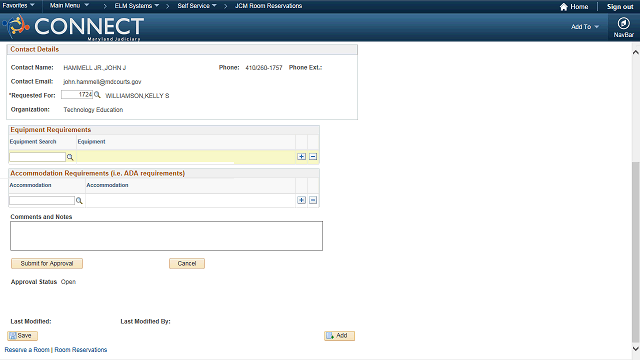The height and width of the screenshot is (360, 640).
Task: Open the Accommodation lookup magnifier
Action: pos(79,200)
